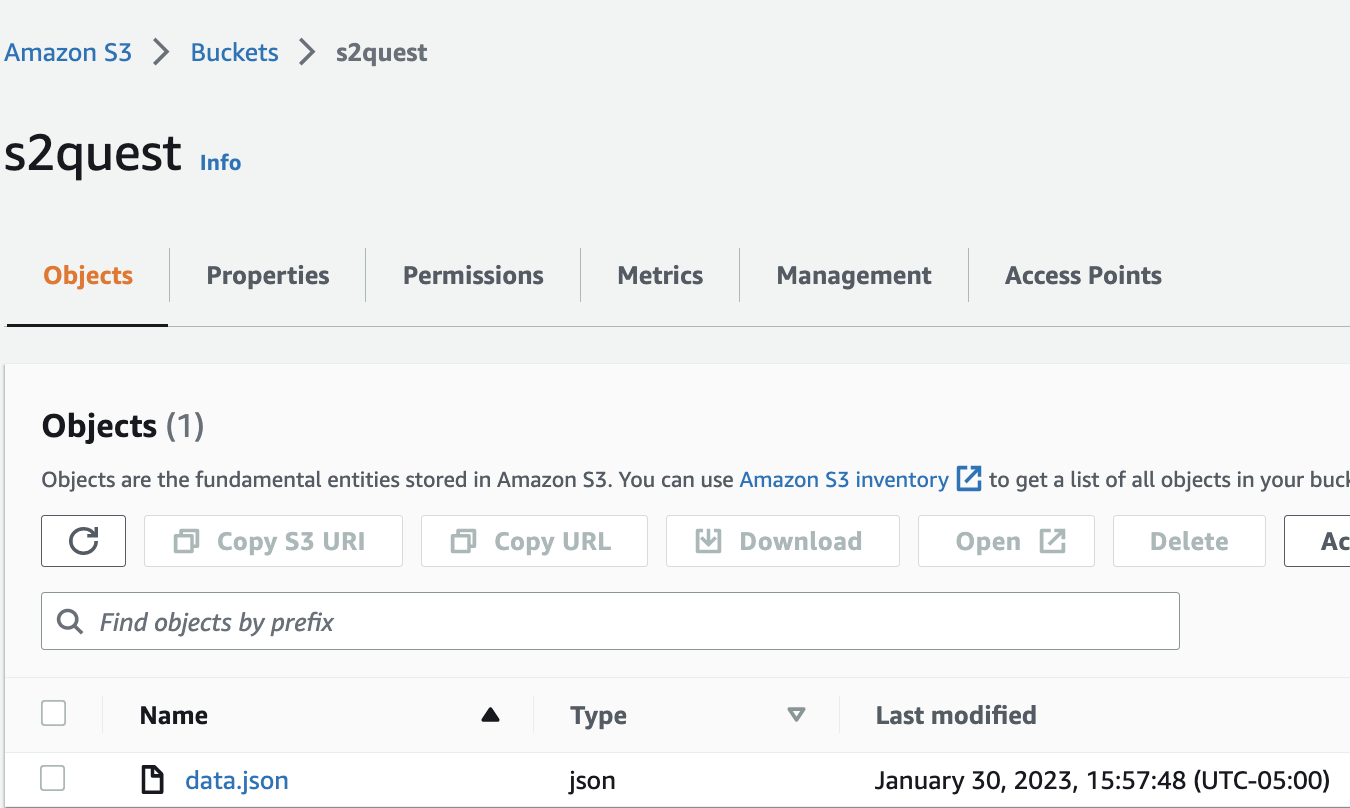
Task: Click the search magnifier icon in prefix field
Action: coord(70,622)
